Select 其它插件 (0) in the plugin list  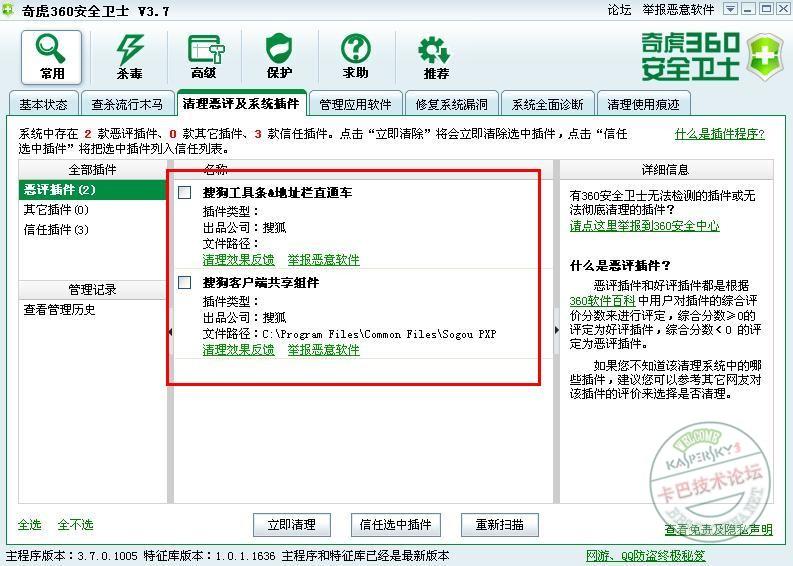pyautogui.click(x=93, y=209)
